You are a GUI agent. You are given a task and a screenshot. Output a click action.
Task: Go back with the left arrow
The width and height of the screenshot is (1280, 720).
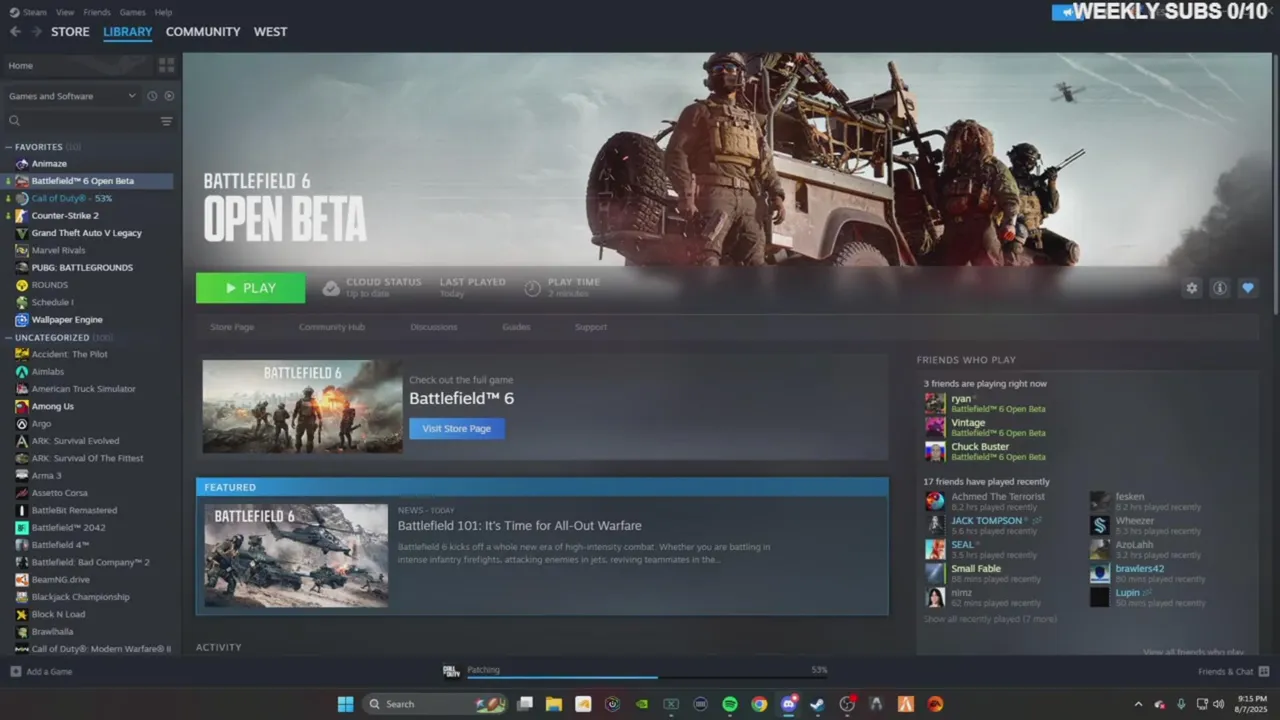pos(15,32)
